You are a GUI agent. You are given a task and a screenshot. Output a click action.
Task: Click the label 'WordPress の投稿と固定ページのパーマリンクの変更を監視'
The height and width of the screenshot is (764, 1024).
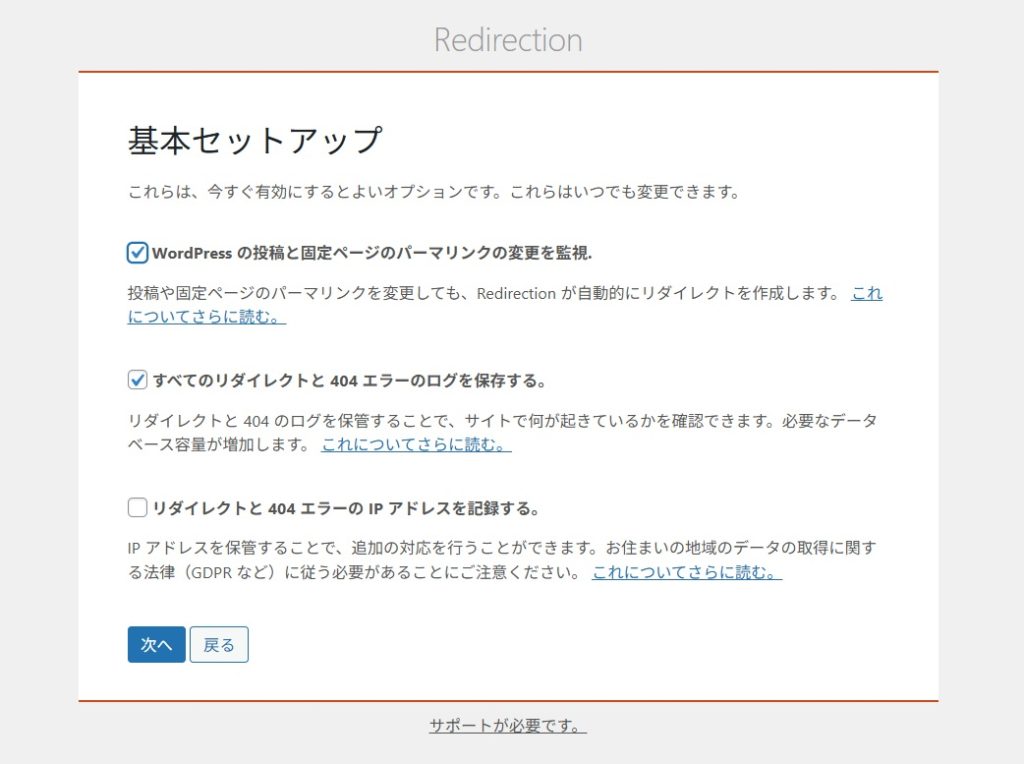(x=372, y=253)
